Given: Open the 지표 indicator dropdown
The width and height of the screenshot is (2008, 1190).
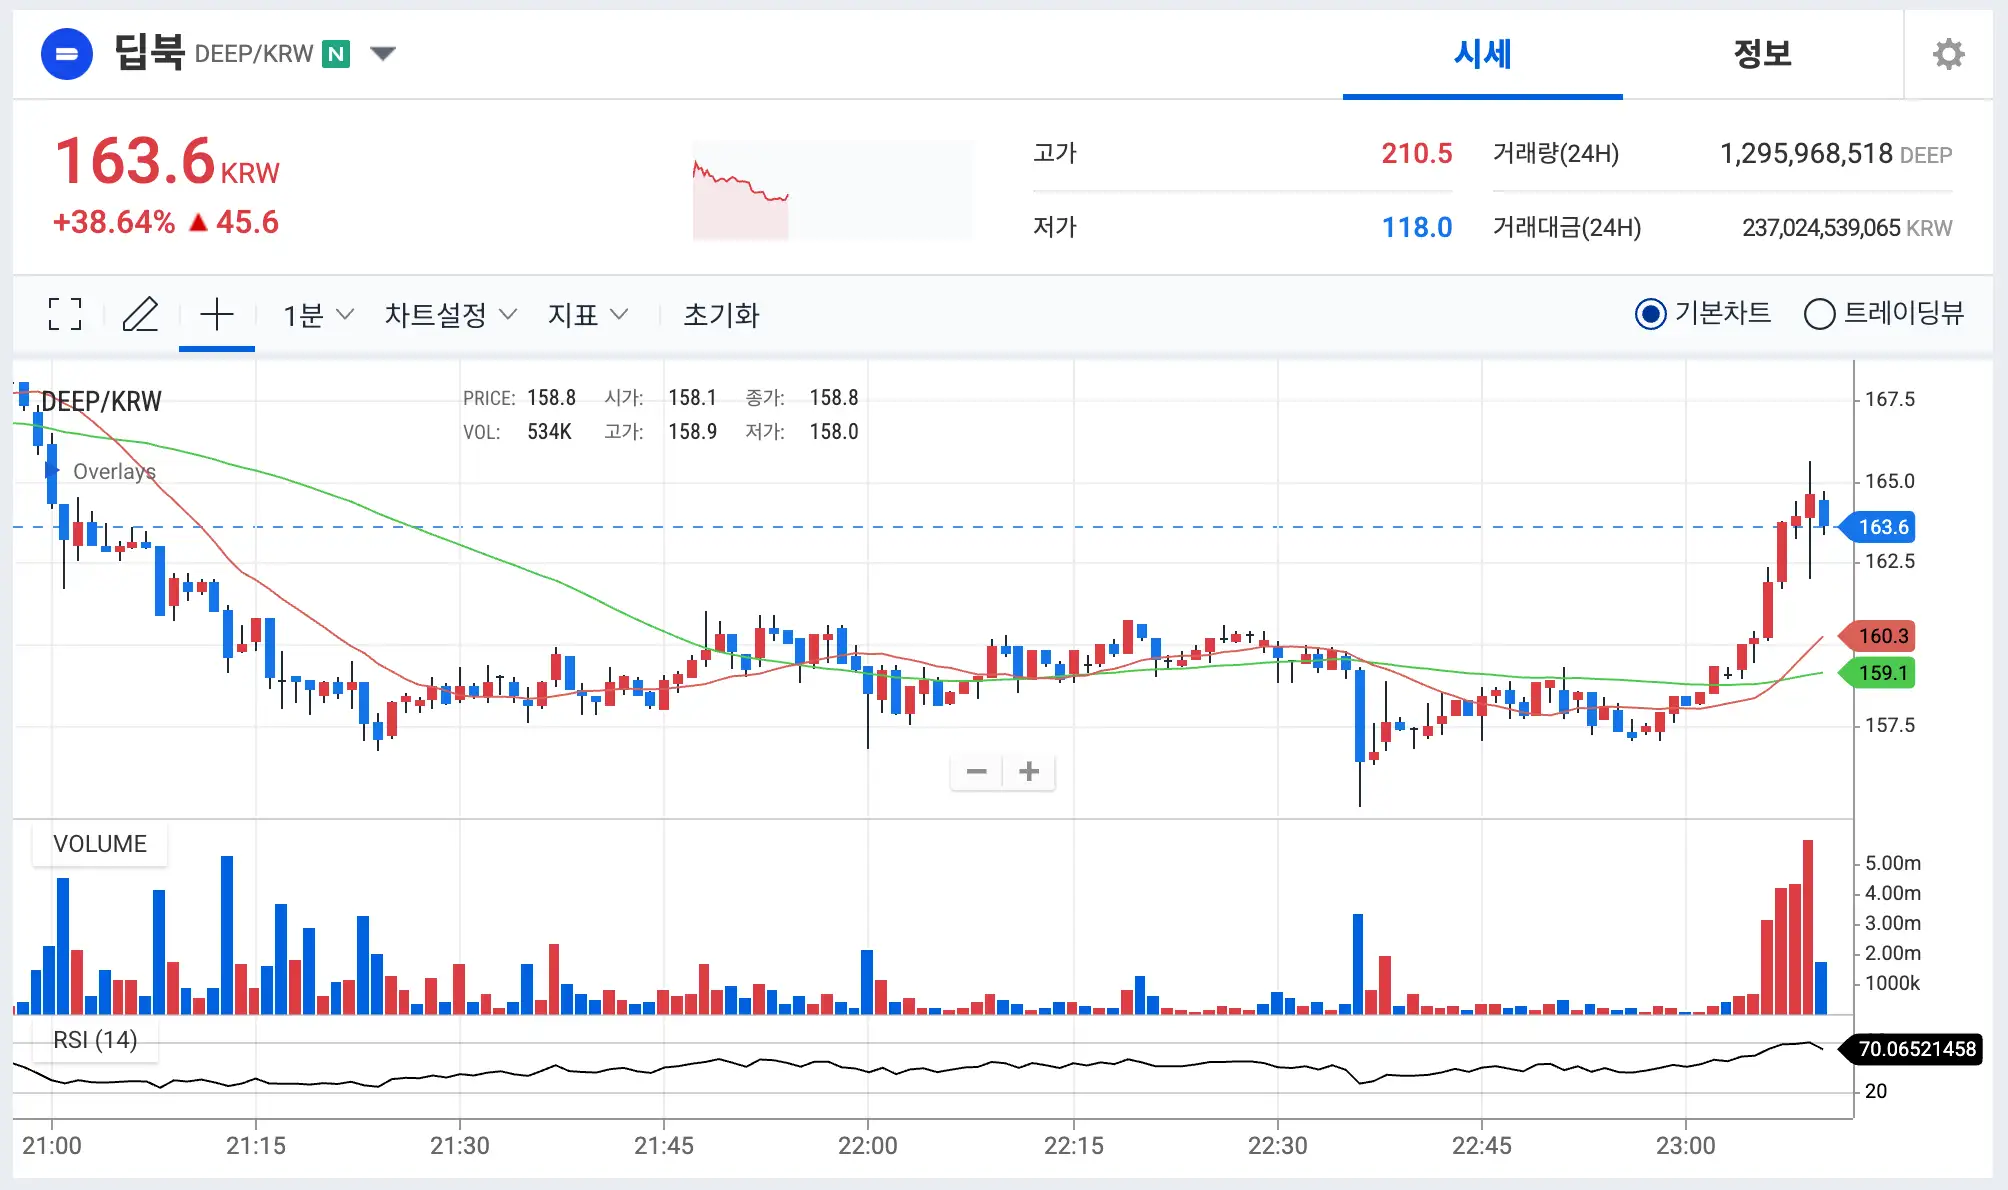Looking at the screenshot, I should (587, 314).
